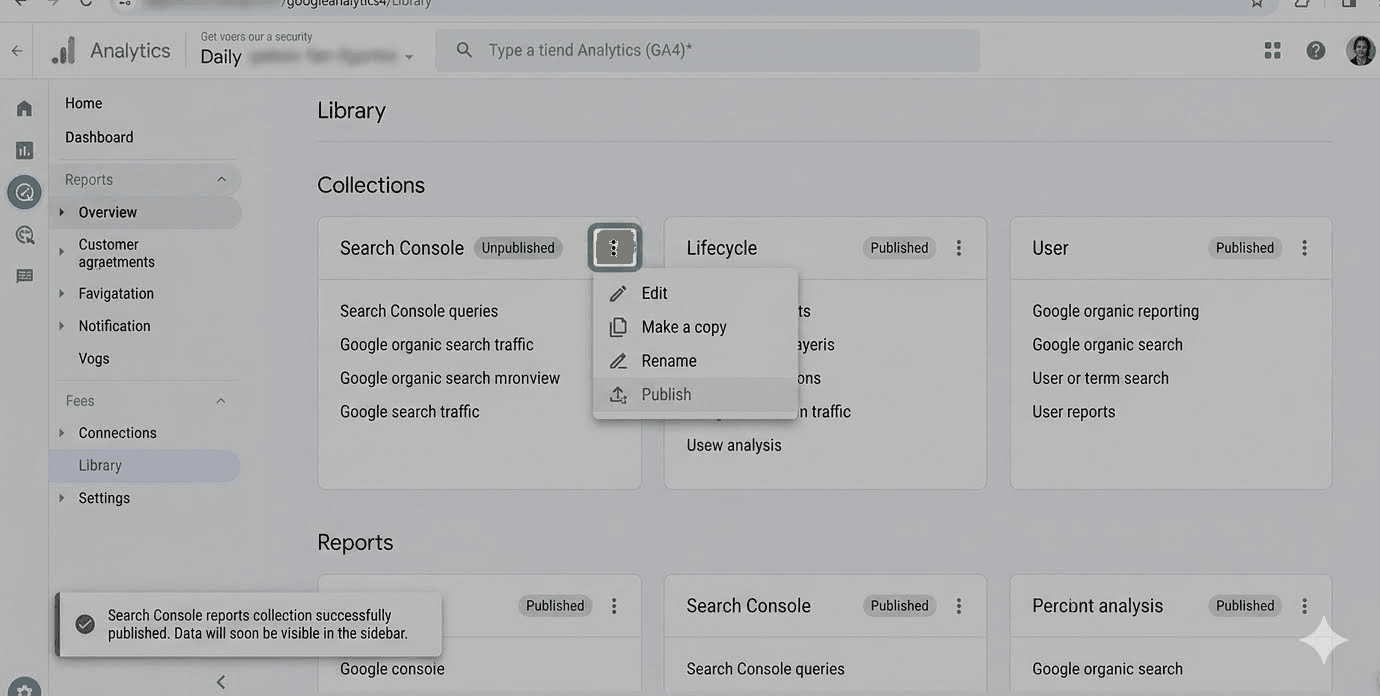The width and height of the screenshot is (1380, 696).
Task: Open more options for Search Console report
Action: pos(959,606)
